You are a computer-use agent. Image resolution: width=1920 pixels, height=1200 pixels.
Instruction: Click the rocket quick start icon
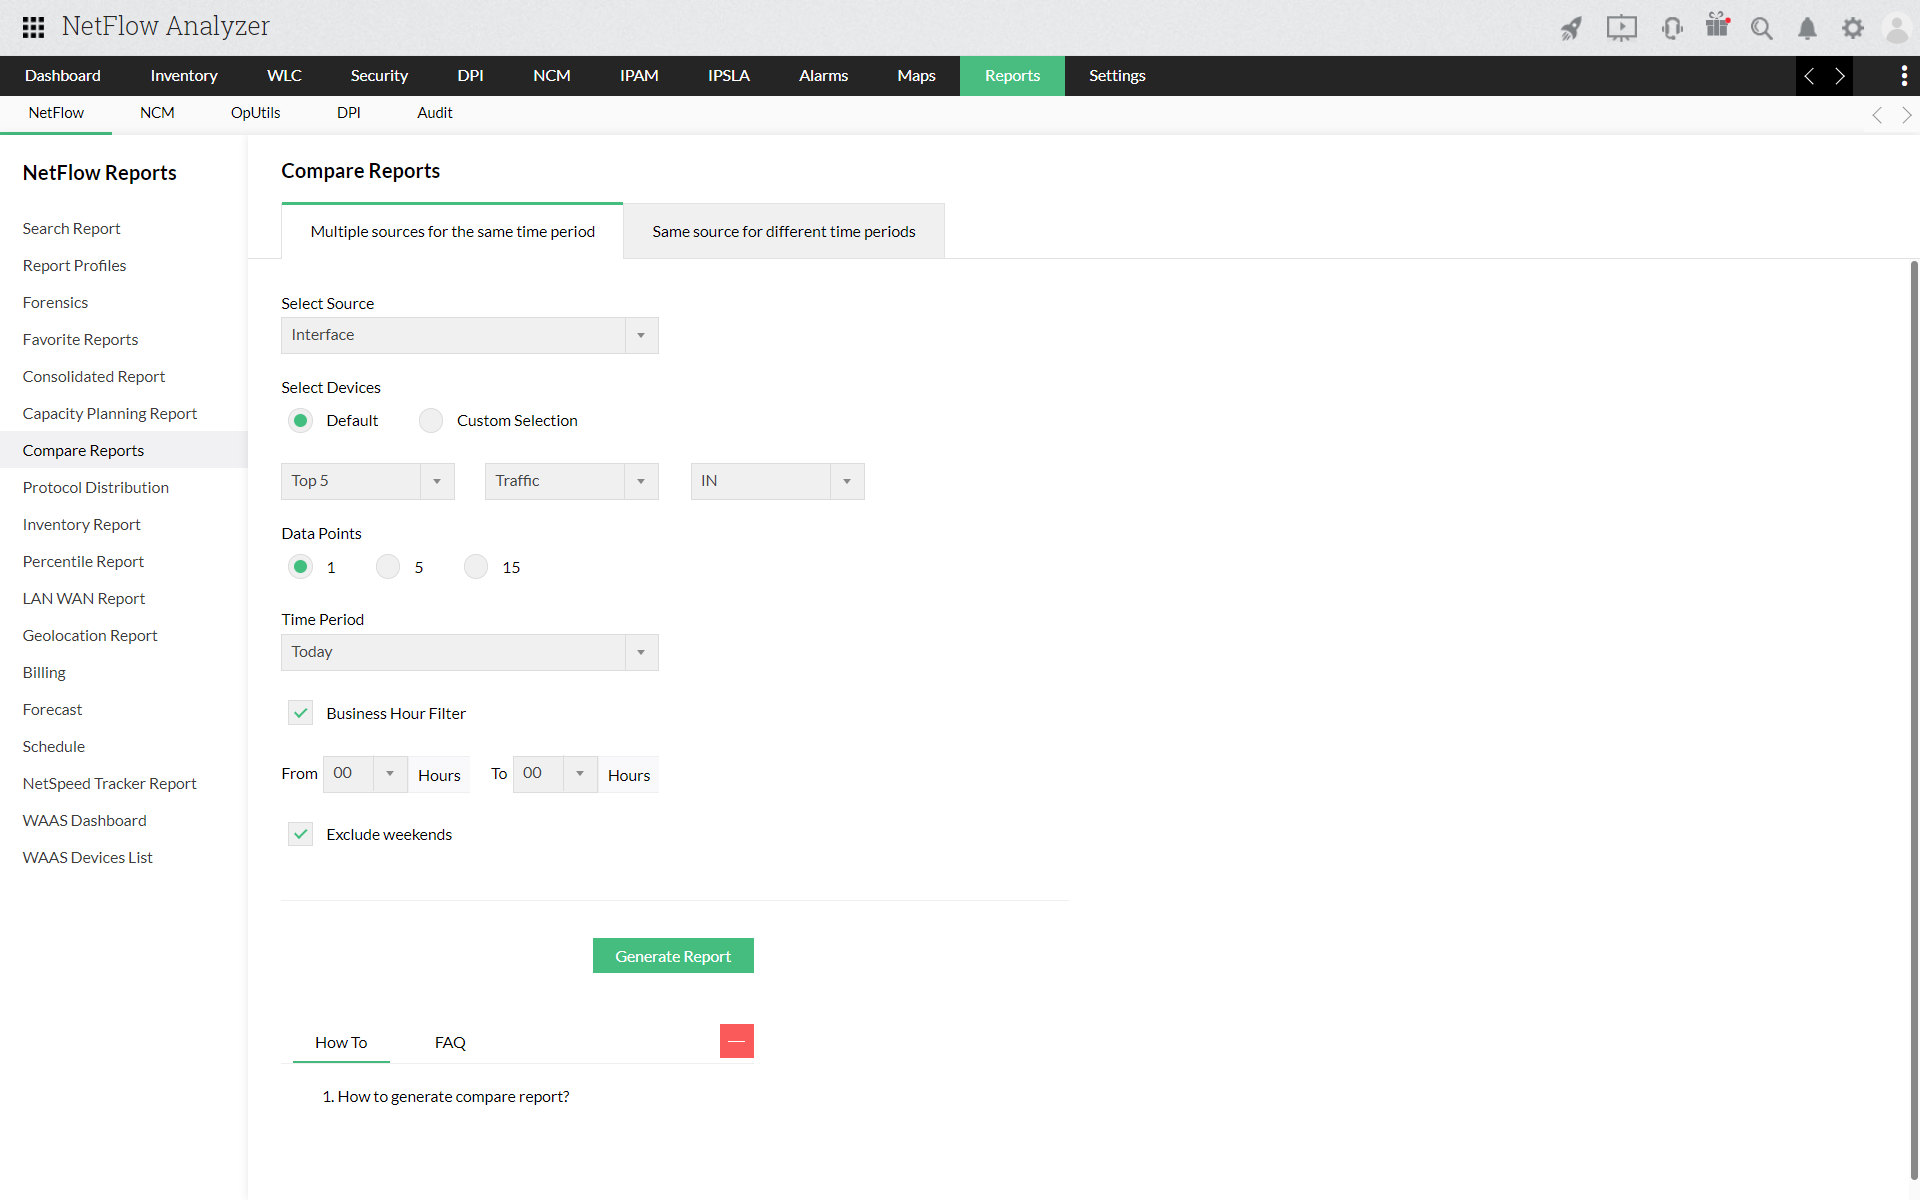pos(1571,28)
